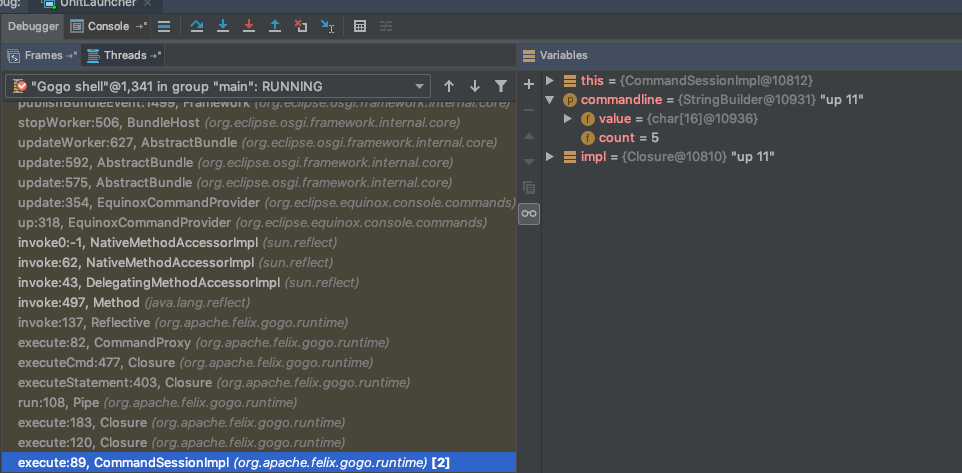Click the red Force Step Into icon

click(248, 27)
